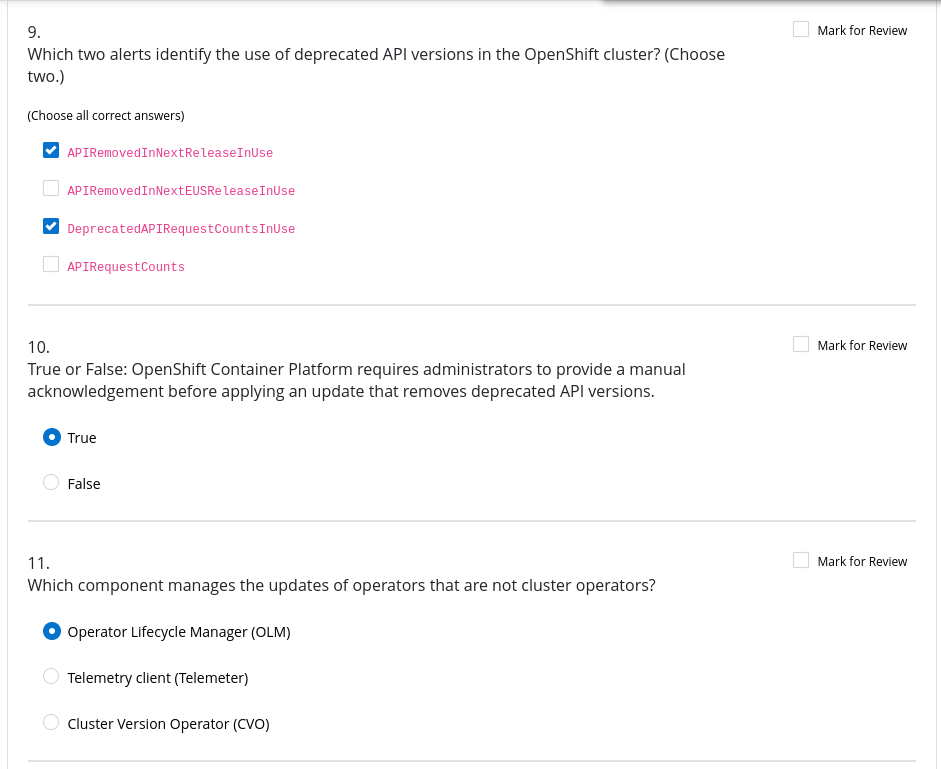Click the APIRemovedInNextReleaseInUse answer label text

170,153
